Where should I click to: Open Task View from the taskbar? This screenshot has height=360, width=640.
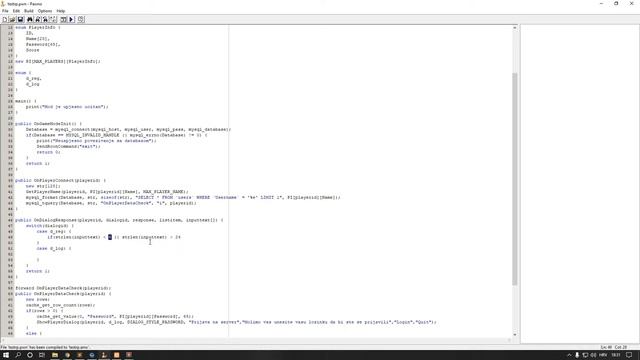point(42,355)
